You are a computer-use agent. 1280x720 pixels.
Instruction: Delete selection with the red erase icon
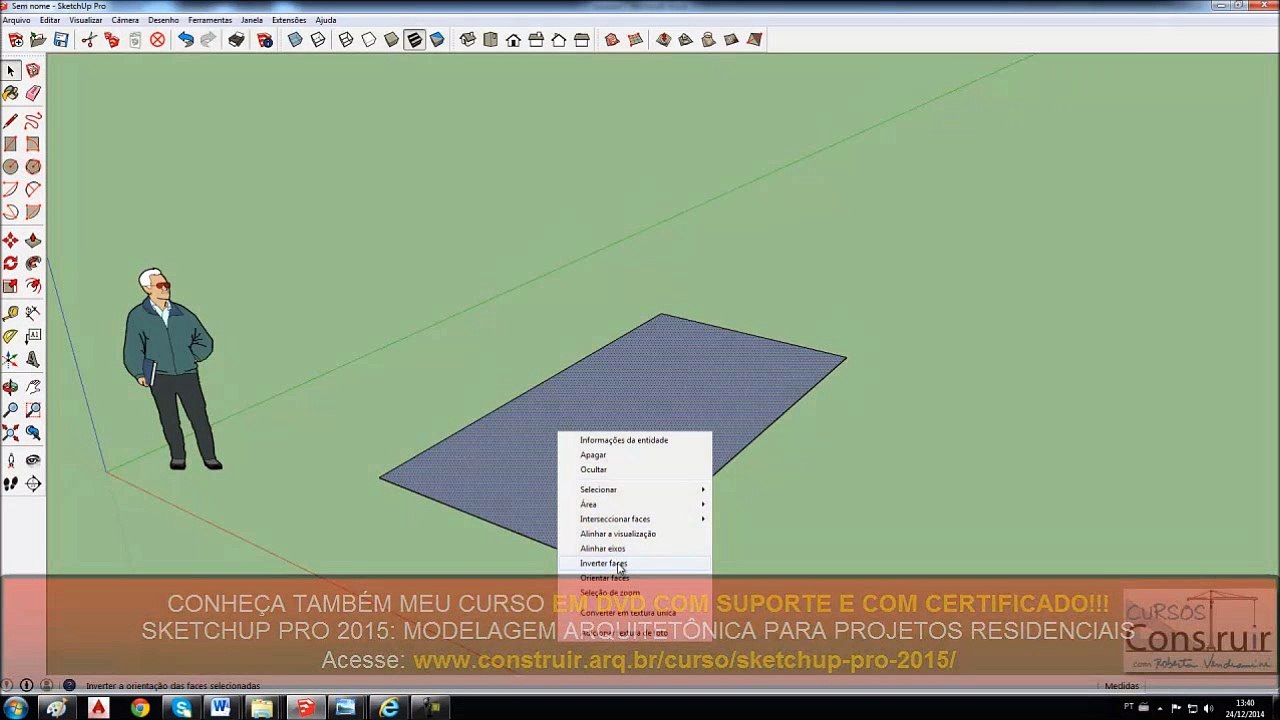[157, 40]
